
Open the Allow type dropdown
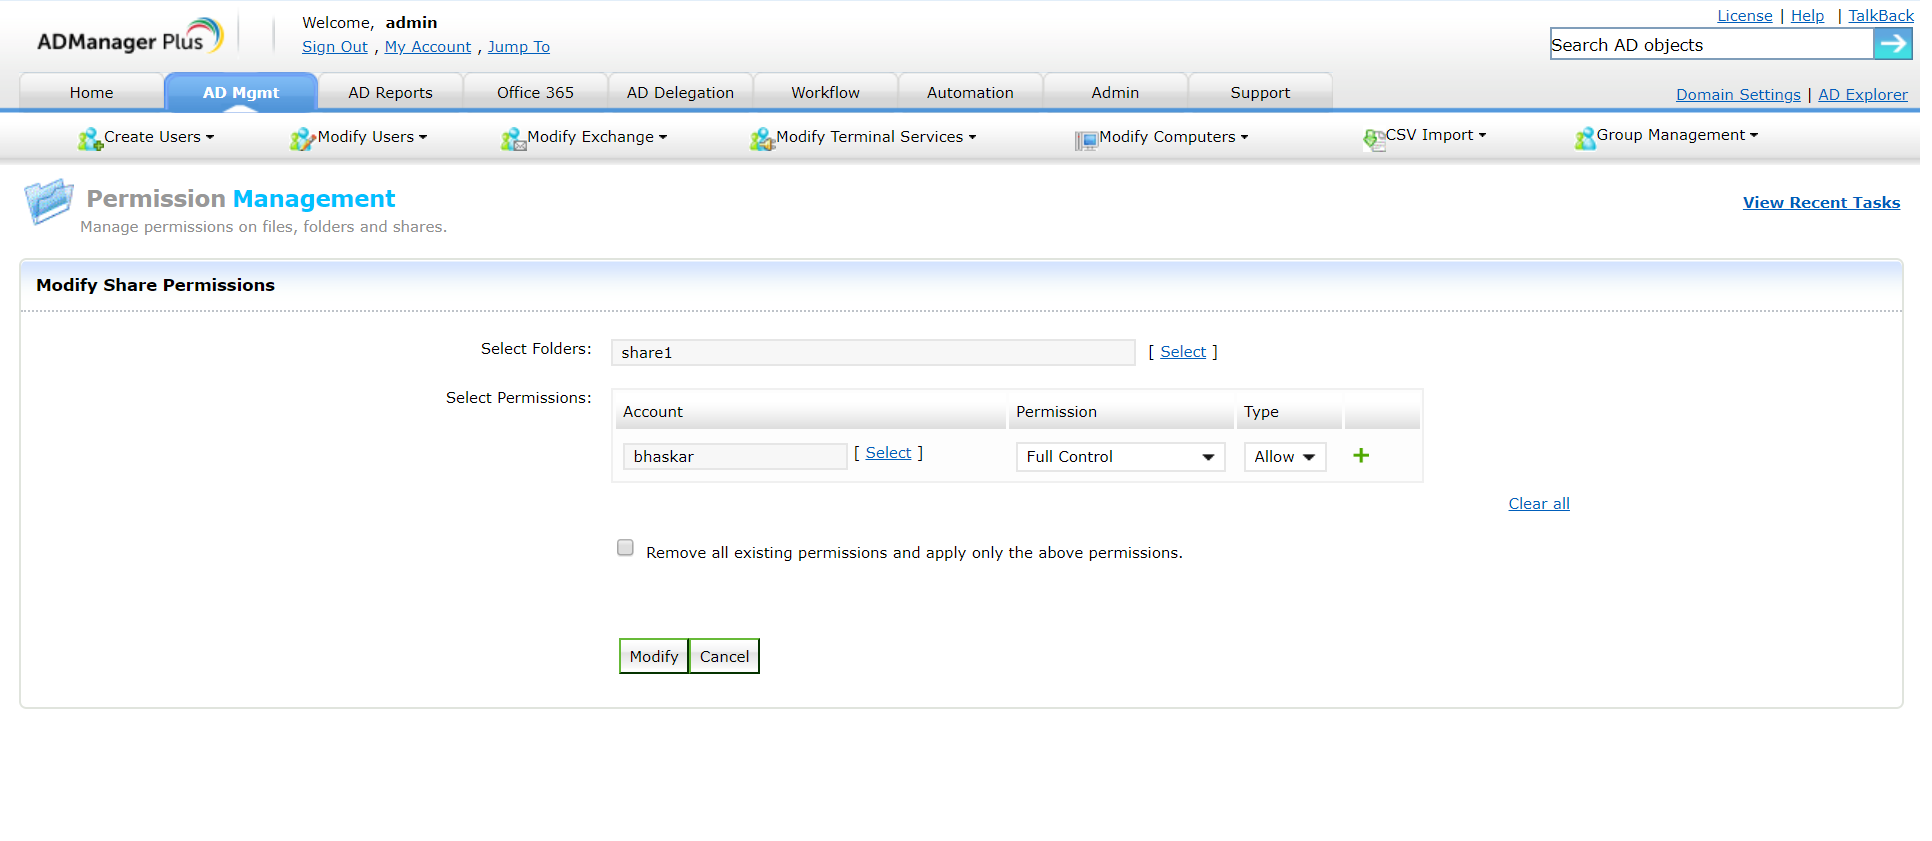[x=1285, y=457]
